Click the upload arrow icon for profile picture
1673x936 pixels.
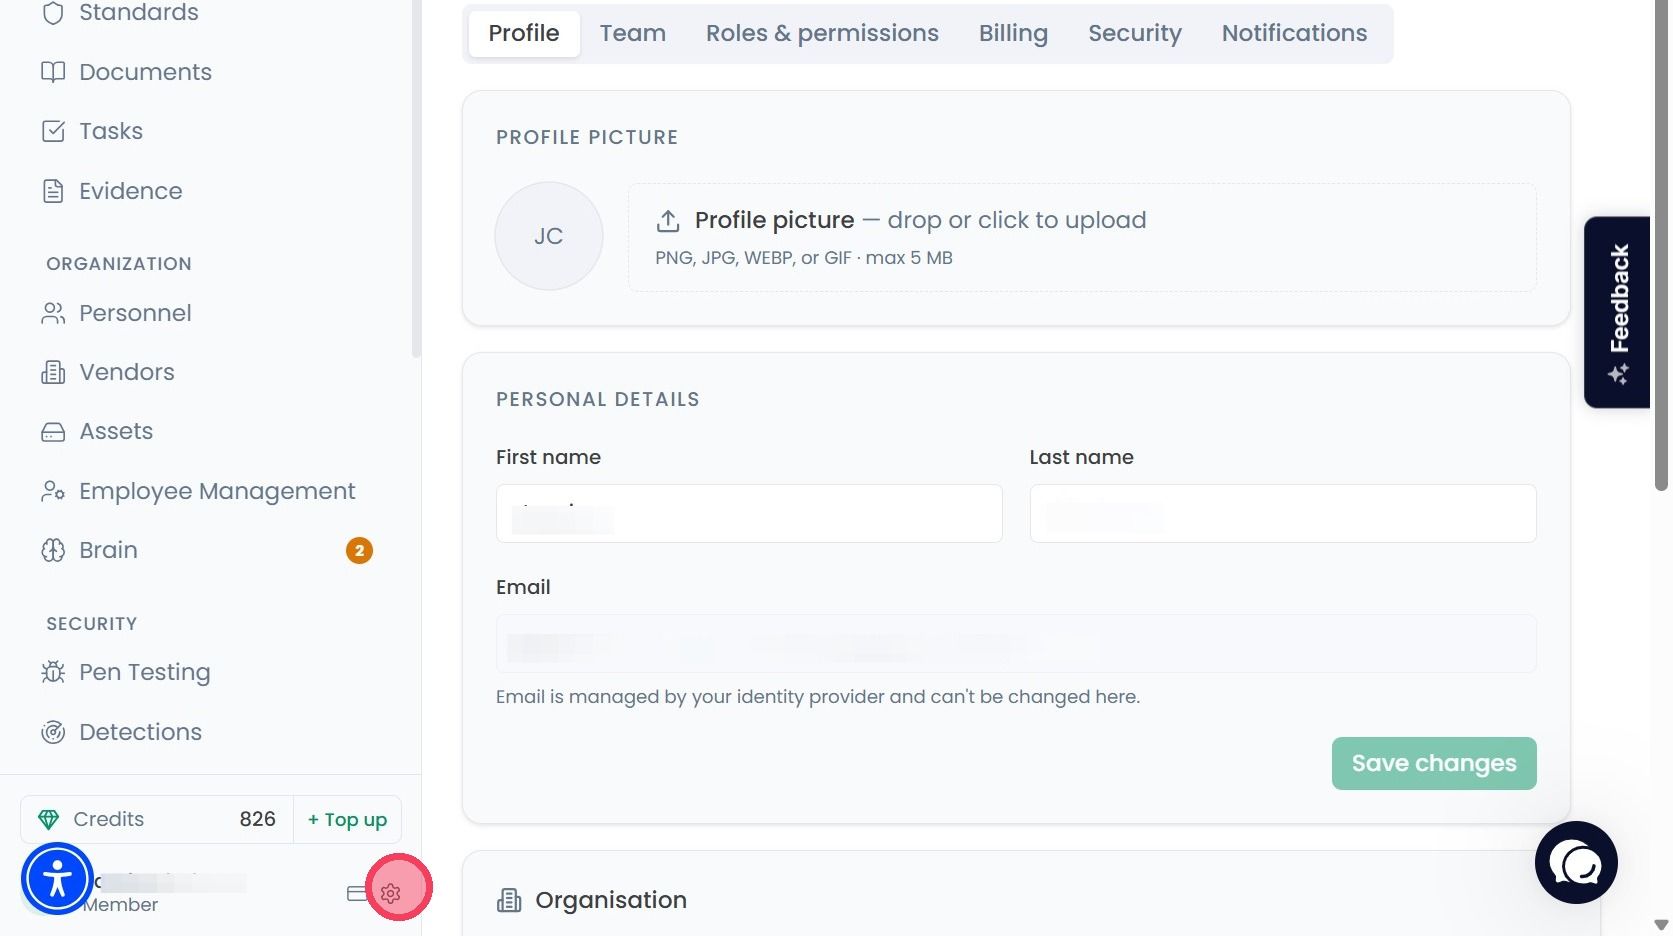(668, 220)
